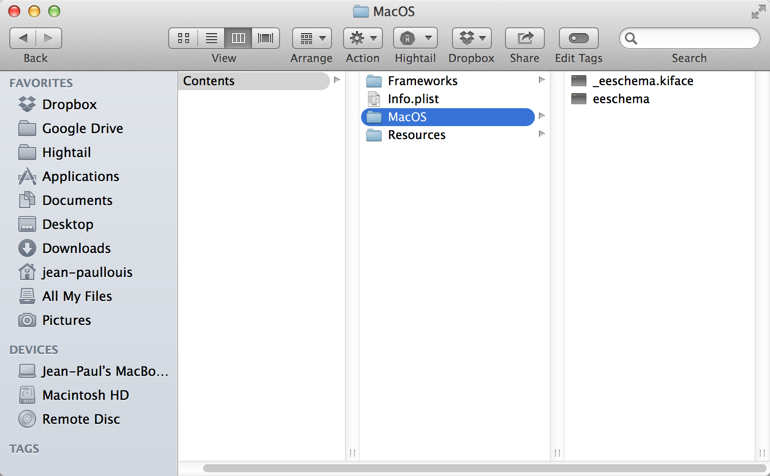Expand the Frameworks folder arrow
This screenshot has height=476, width=770.
tap(542, 80)
